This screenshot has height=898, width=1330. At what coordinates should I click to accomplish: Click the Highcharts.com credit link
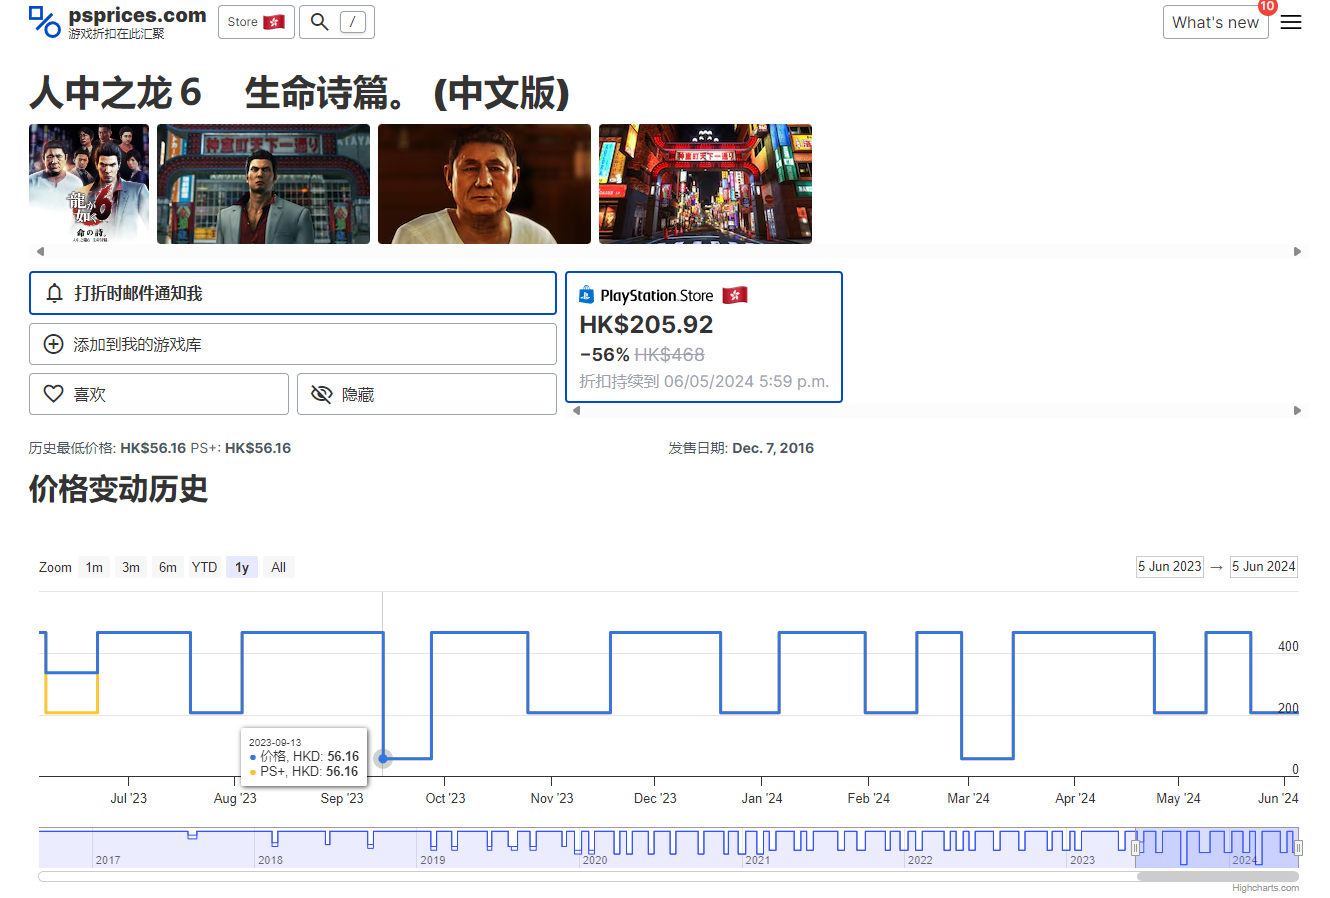(x=1265, y=888)
